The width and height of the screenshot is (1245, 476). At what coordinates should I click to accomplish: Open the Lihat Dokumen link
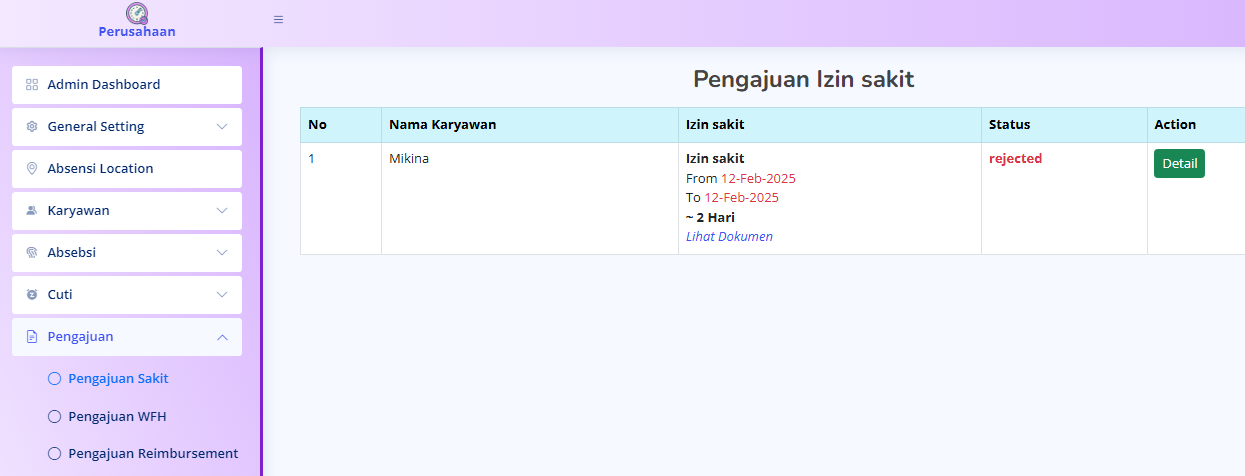pyautogui.click(x=729, y=237)
